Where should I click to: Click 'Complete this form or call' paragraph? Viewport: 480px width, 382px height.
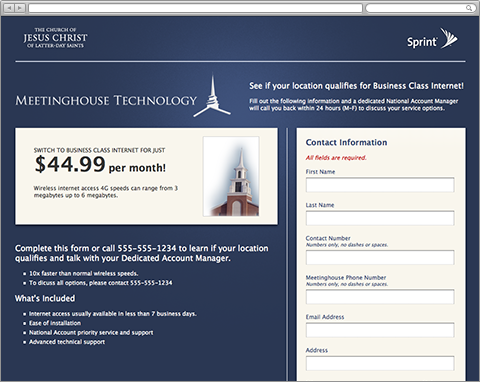click(142, 253)
